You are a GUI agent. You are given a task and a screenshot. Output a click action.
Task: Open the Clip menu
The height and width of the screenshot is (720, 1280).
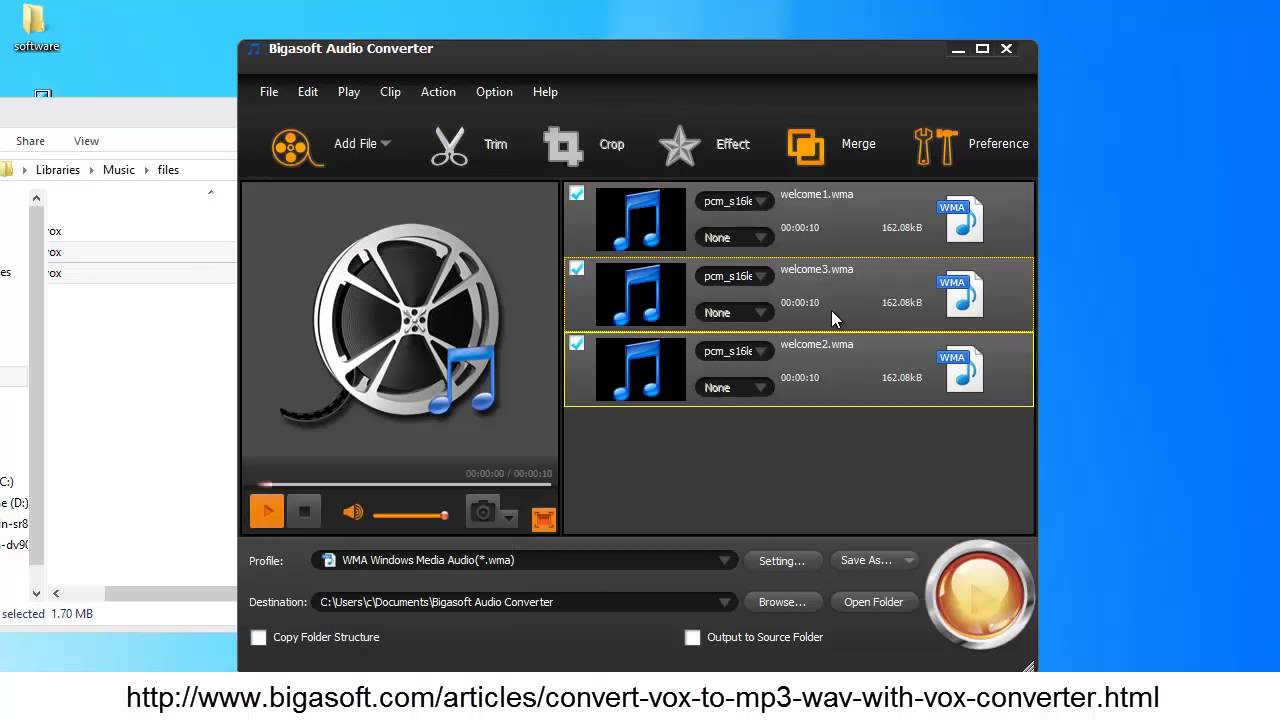[x=390, y=92]
